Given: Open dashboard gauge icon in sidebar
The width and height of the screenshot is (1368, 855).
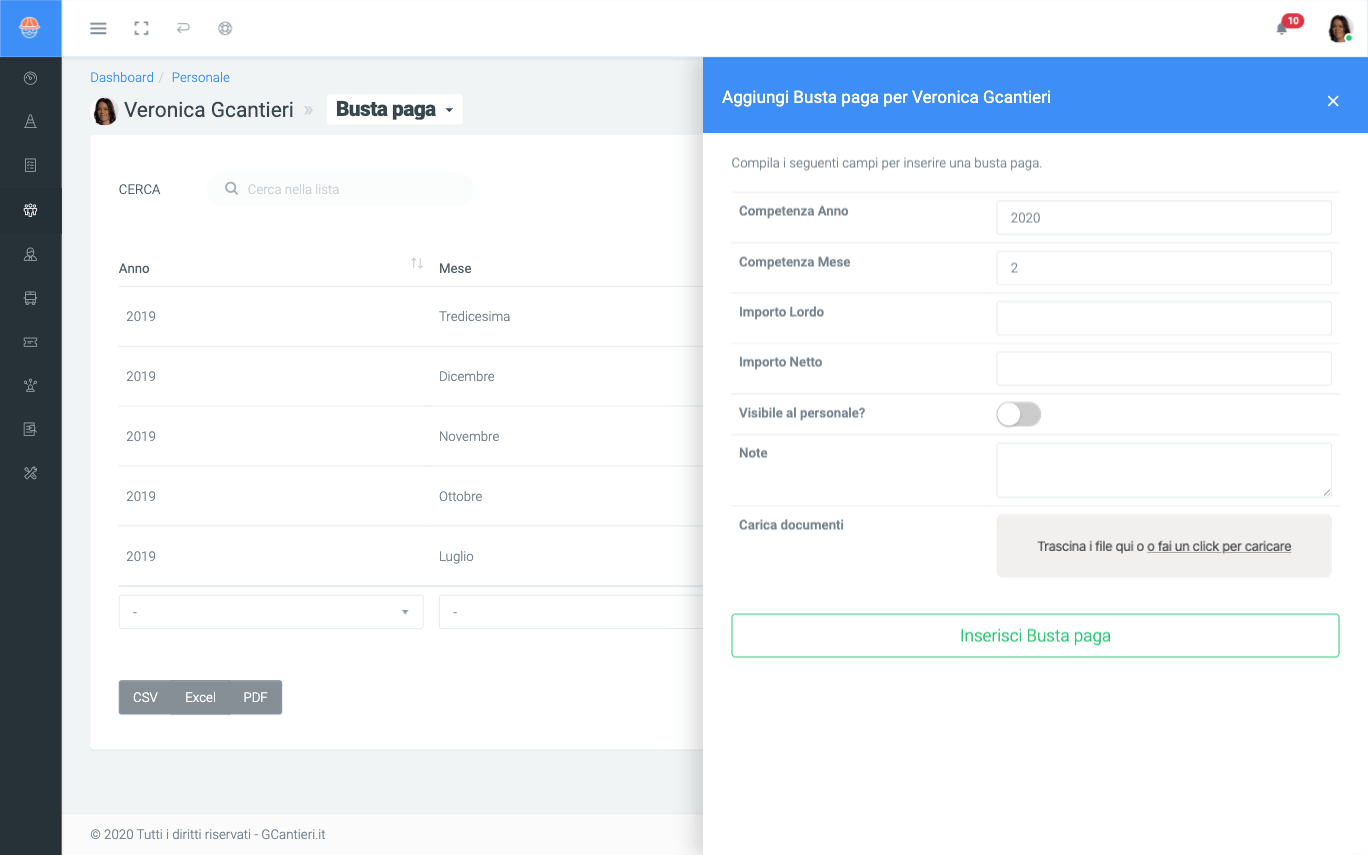Looking at the screenshot, I should tap(30, 77).
